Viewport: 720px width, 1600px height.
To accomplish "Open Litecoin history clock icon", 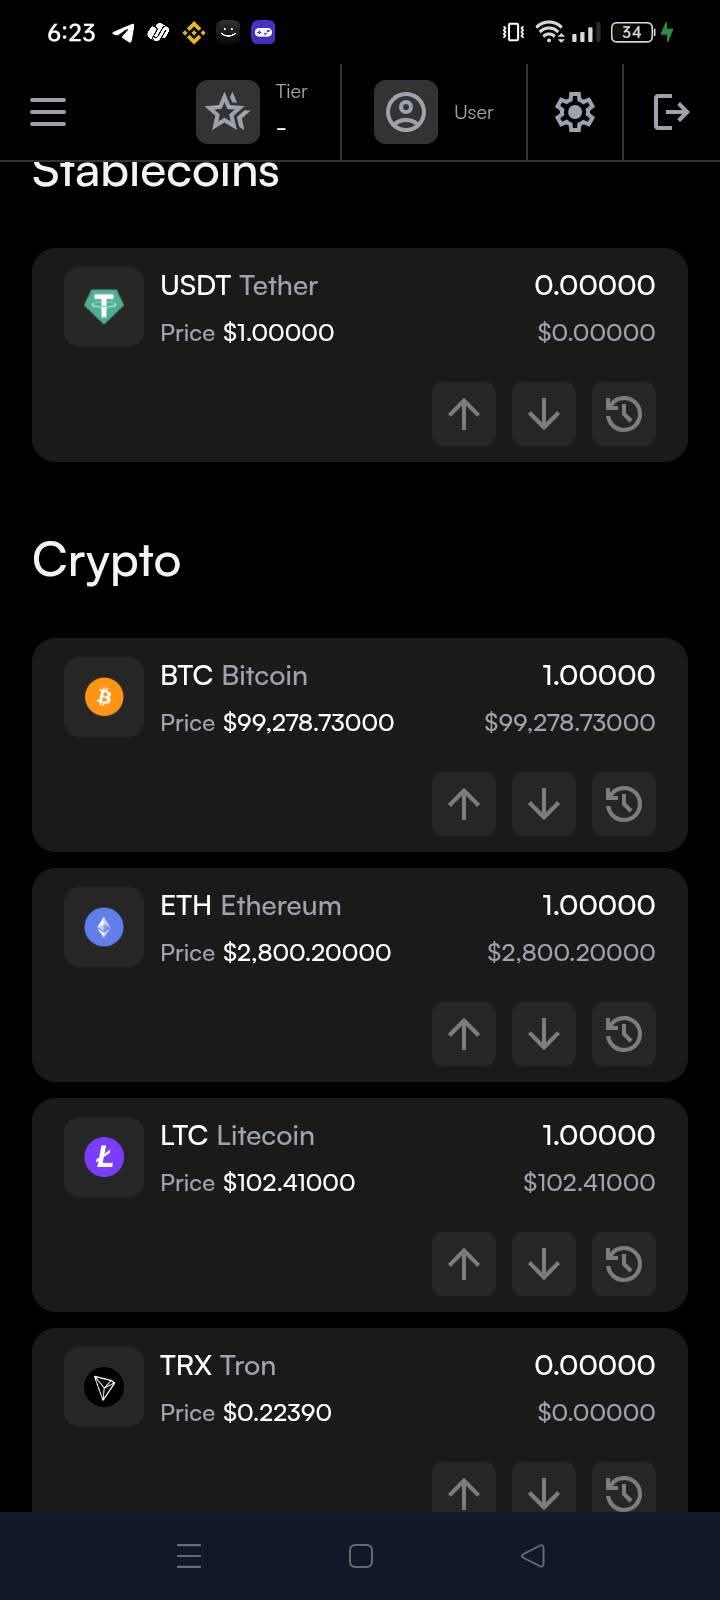I will (x=624, y=1264).
